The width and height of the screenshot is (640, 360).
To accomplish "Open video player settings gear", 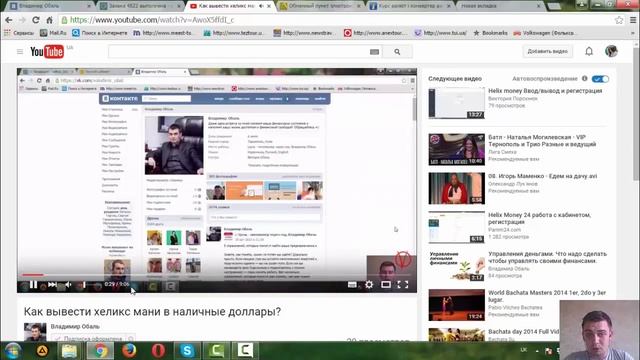I will pyautogui.click(x=369, y=284).
